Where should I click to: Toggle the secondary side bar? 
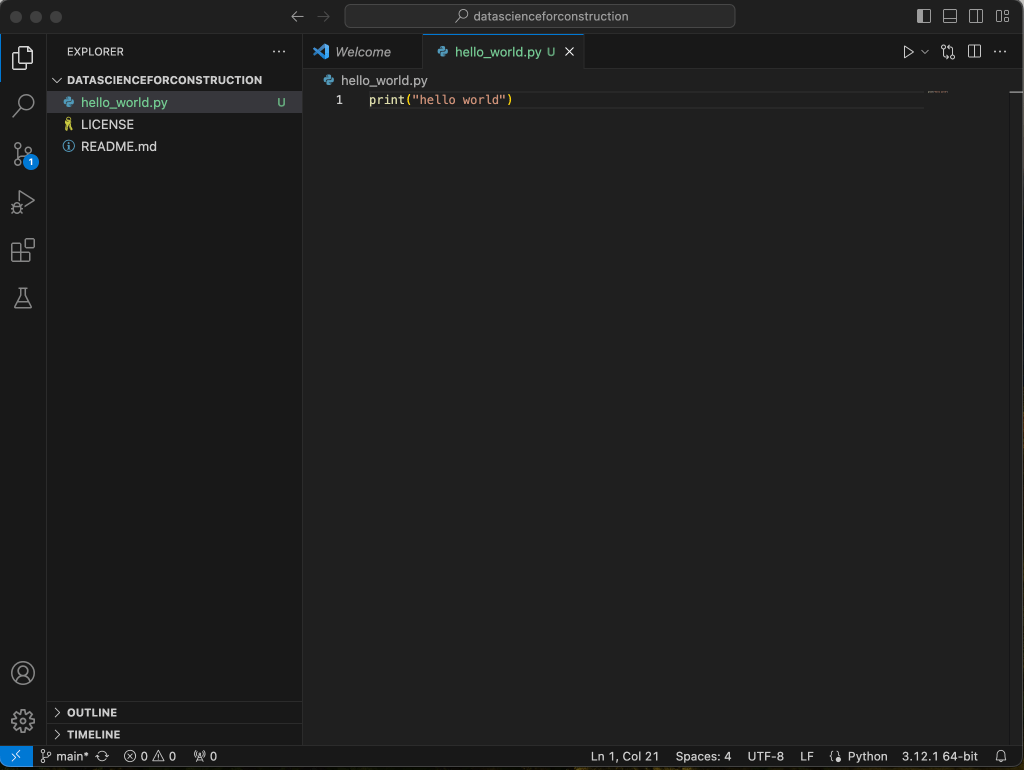coord(976,16)
